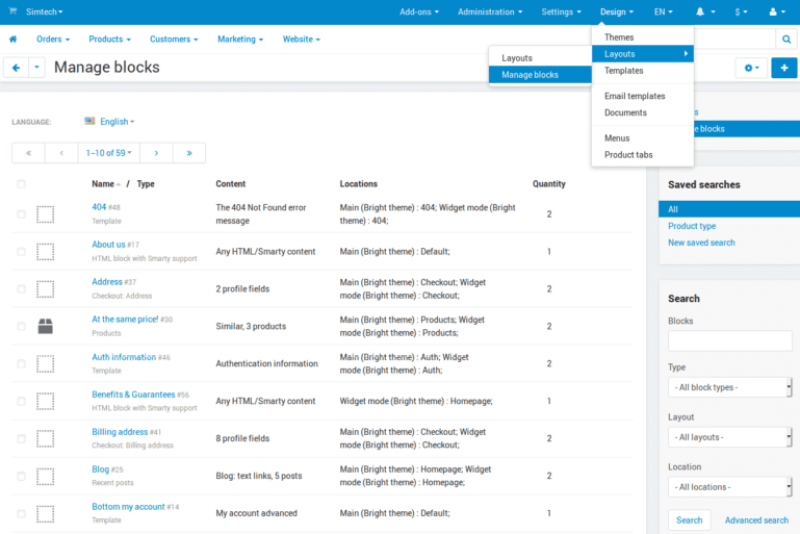Click the blue plus add block button
Image resolution: width=800 pixels, height=534 pixels.
click(x=784, y=67)
